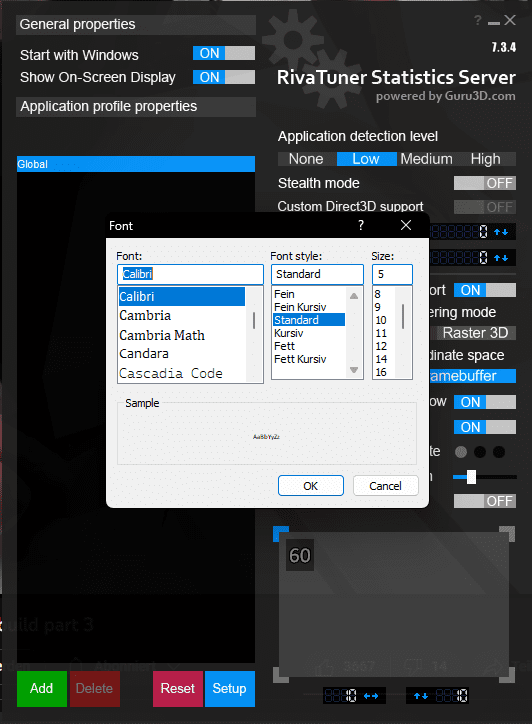Click font style list scroll up arrow

354,296
